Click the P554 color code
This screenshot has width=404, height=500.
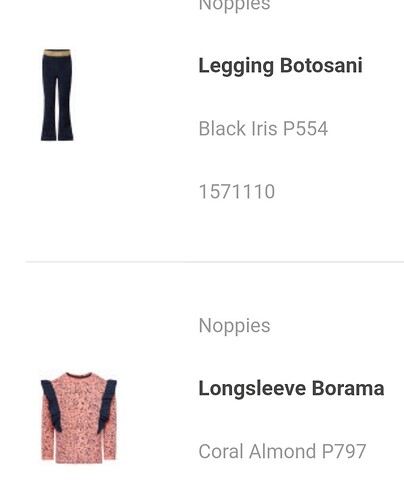click(x=305, y=128)
